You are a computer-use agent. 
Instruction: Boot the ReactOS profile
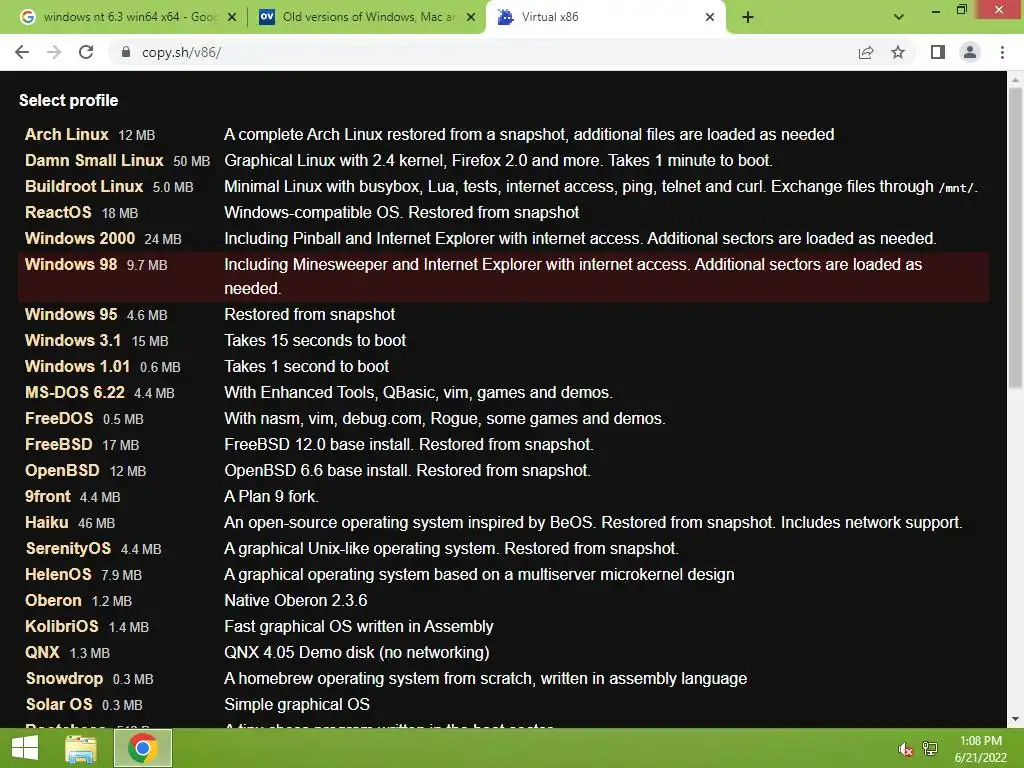point(58,213)
